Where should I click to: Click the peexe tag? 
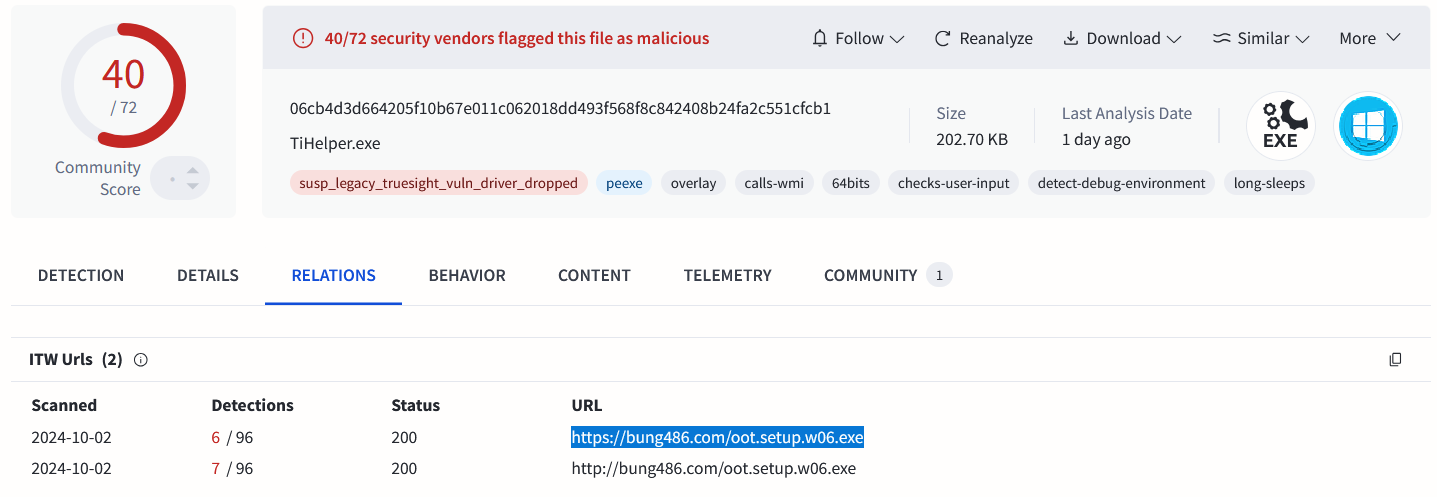(624, 183)
